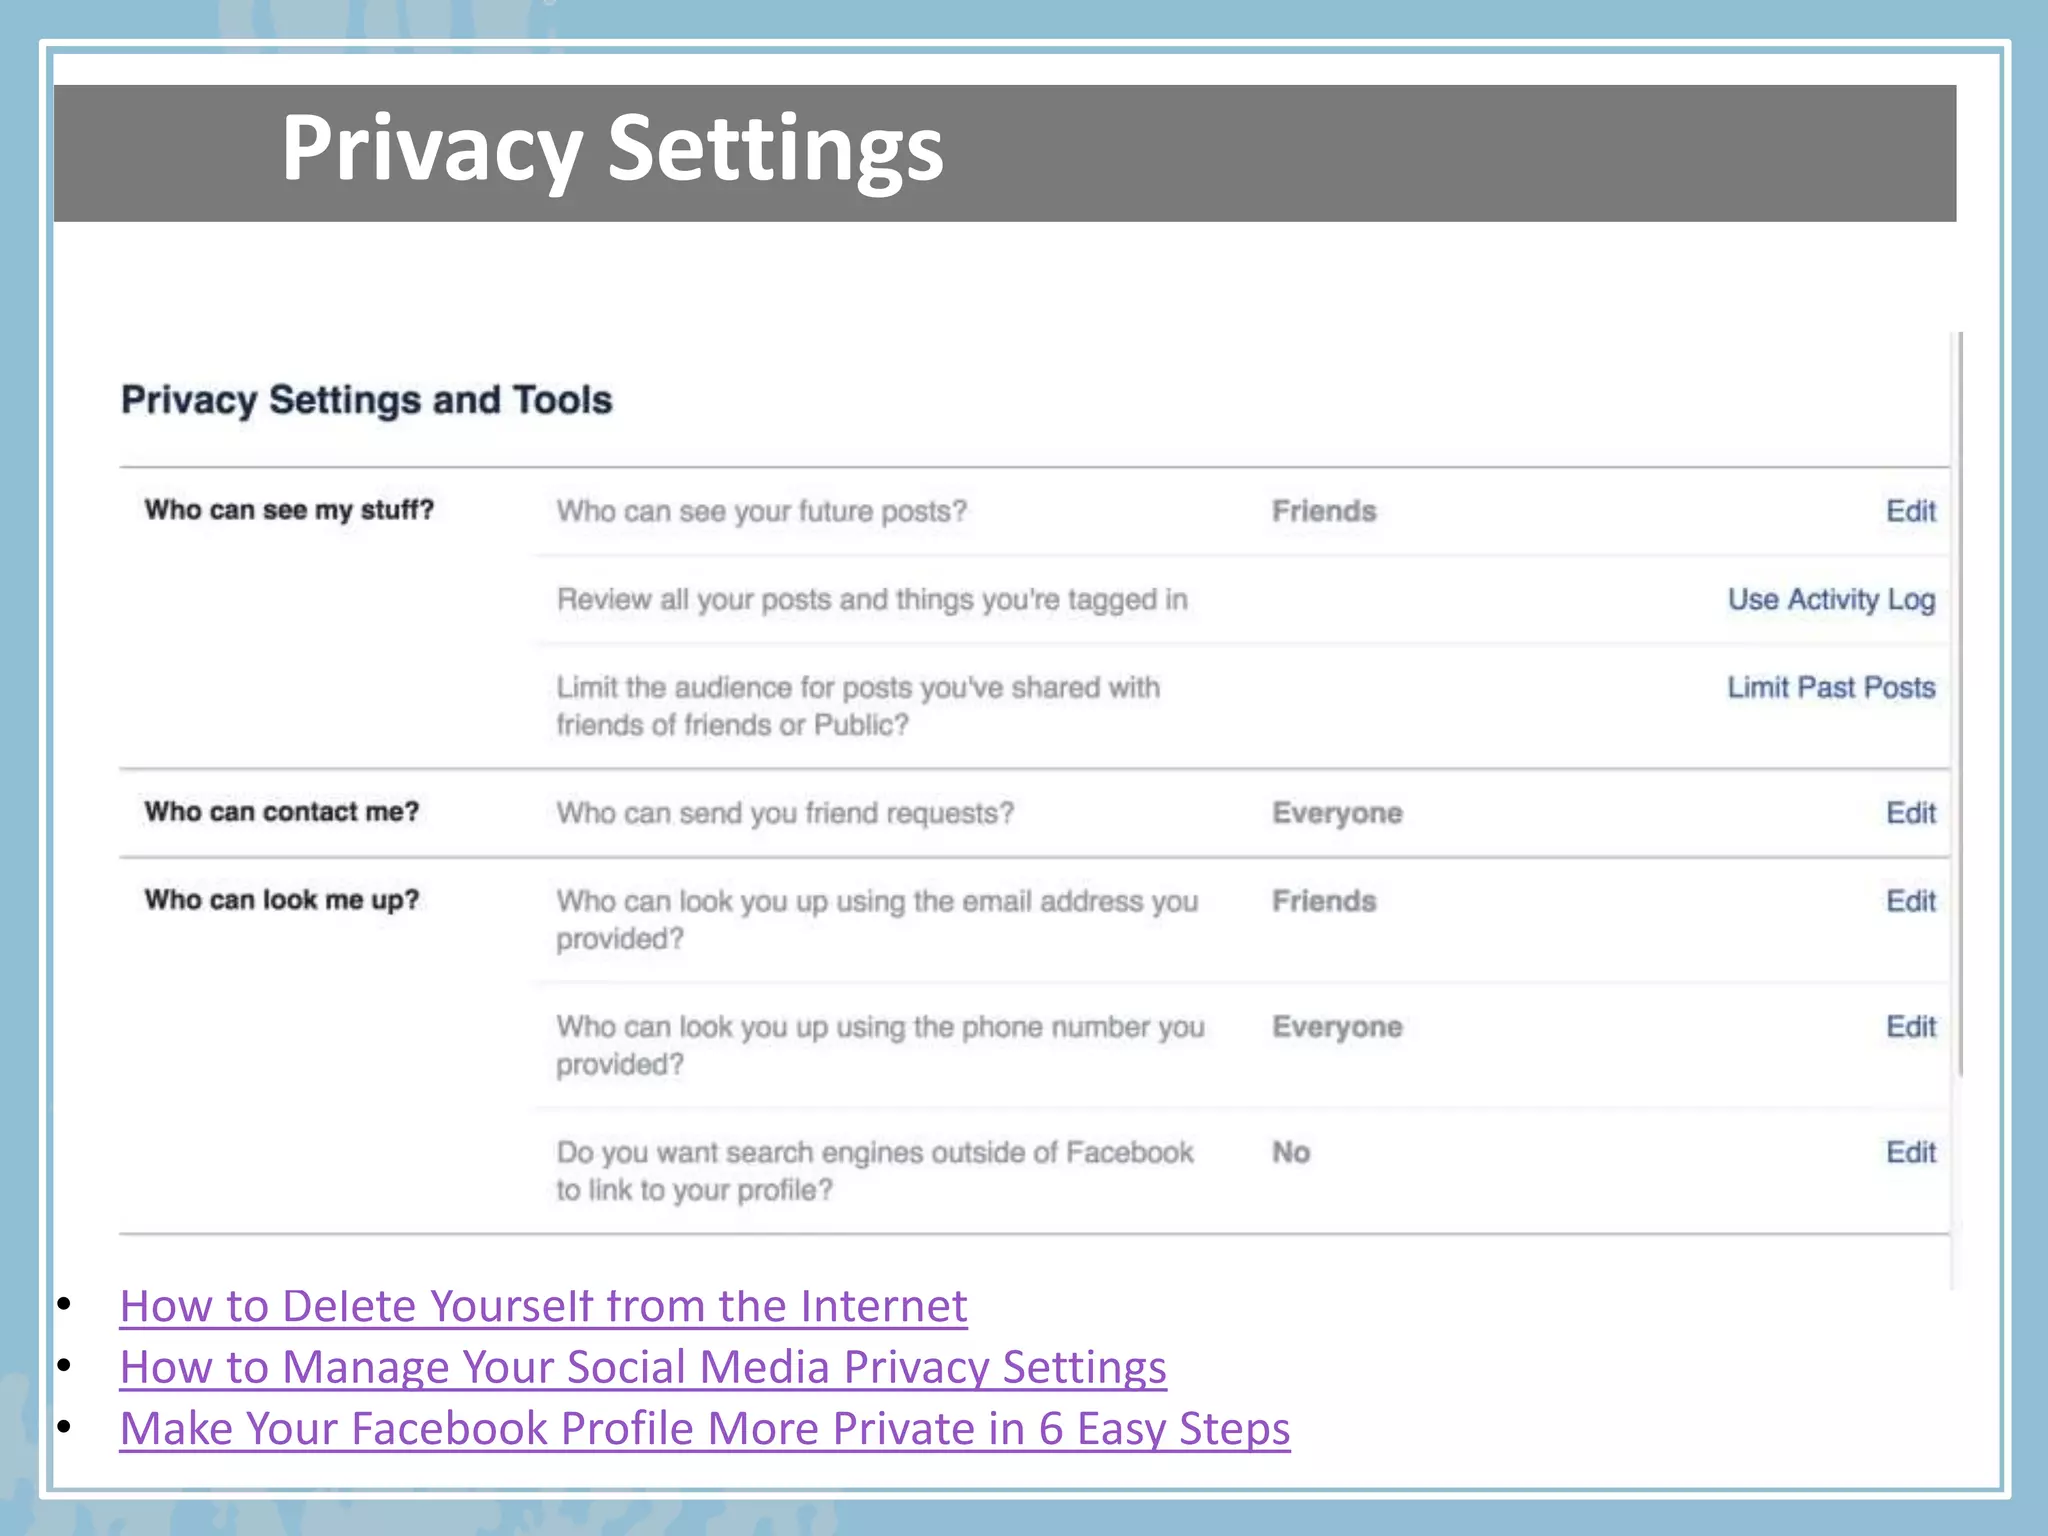This screenshot has width=2048, height=1536.
Task: Edit who can send you friend requests
Action: (1910, 813)
